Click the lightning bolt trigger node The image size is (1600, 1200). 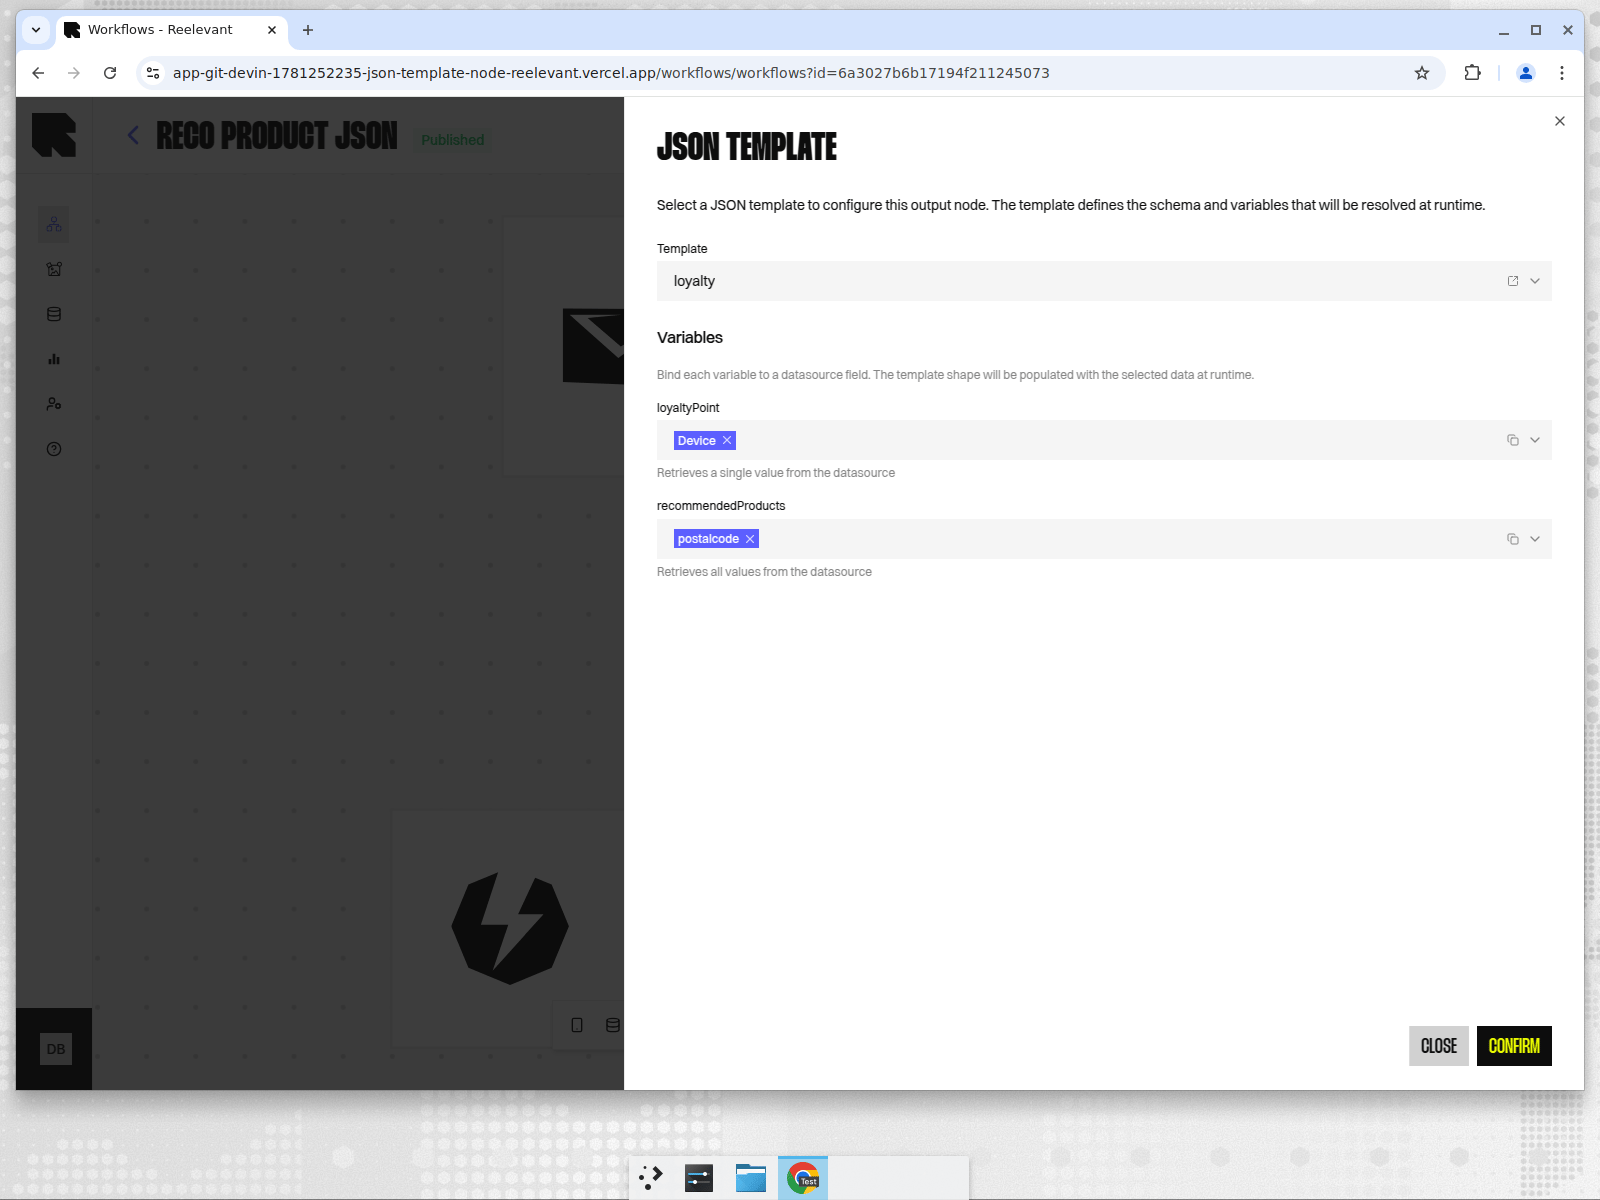(x=510, y=928)
